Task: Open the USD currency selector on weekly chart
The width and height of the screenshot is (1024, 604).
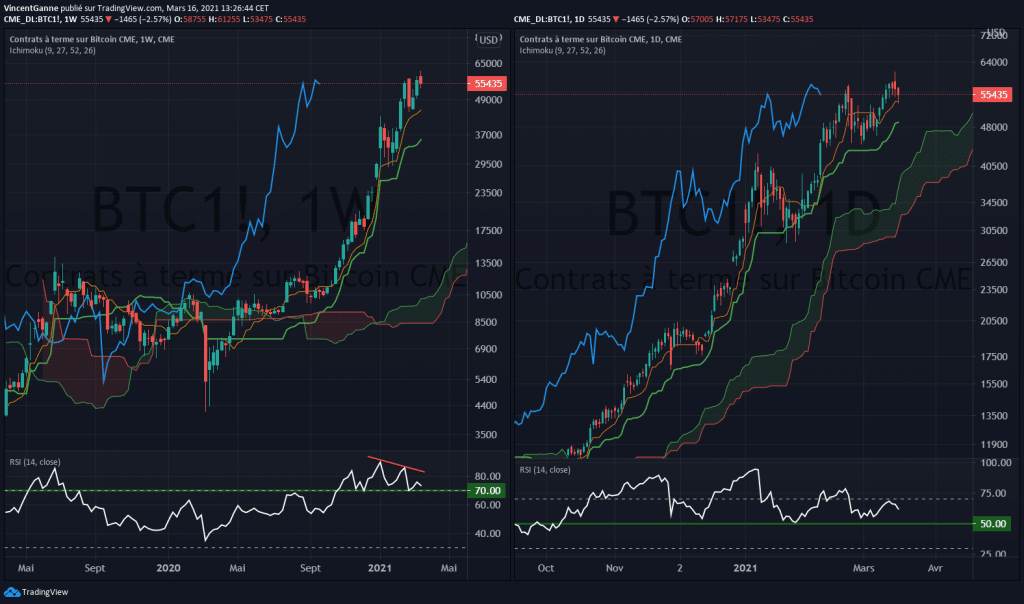Action: click(489, 39)
